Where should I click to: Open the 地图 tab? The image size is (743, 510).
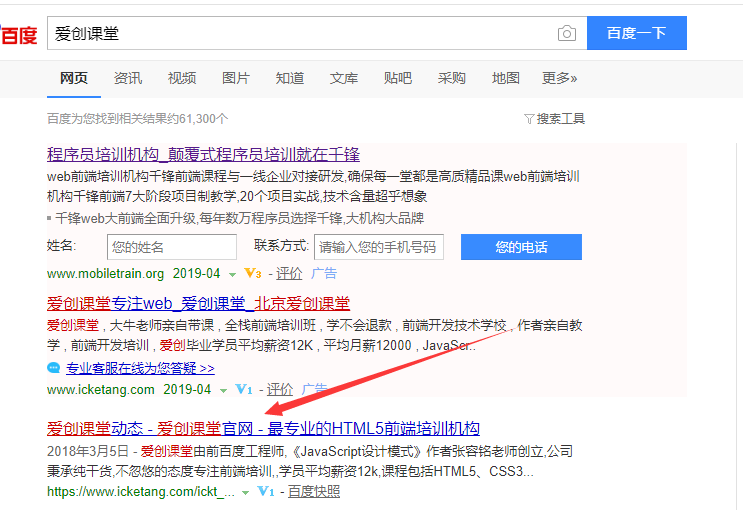coord(506,78)
